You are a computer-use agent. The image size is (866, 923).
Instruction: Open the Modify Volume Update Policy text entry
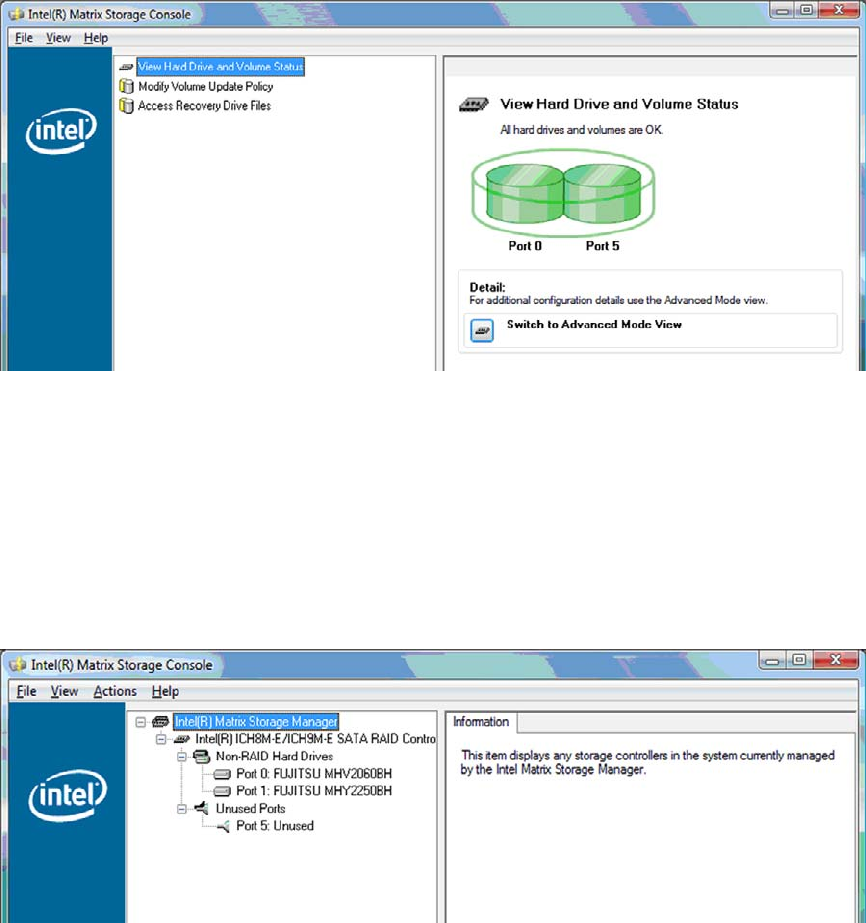(x=205, y=87)
